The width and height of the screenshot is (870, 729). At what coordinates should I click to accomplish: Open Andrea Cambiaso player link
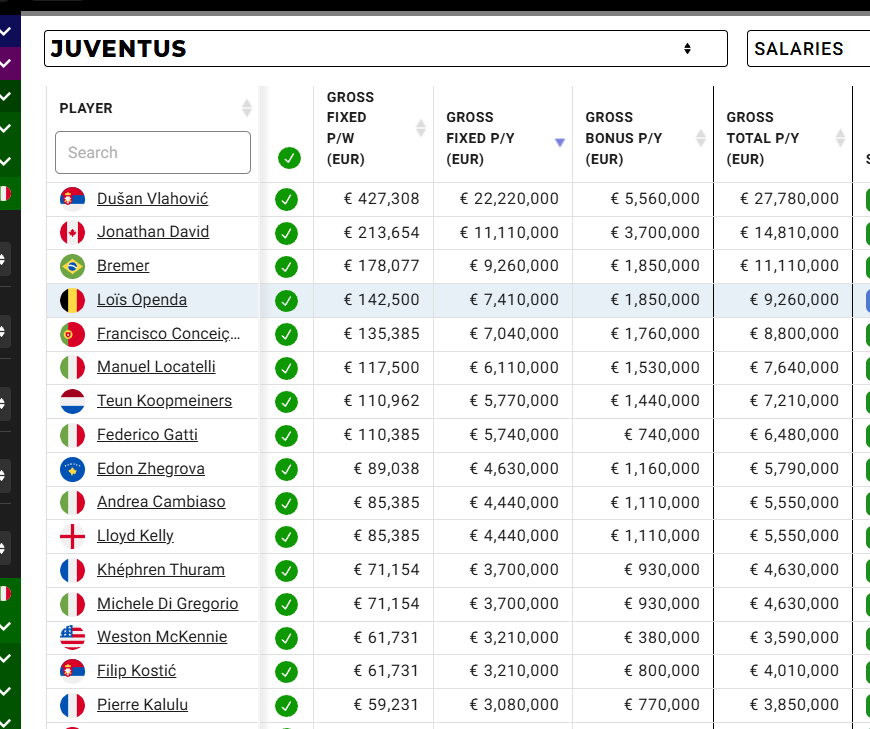[161, 502]
